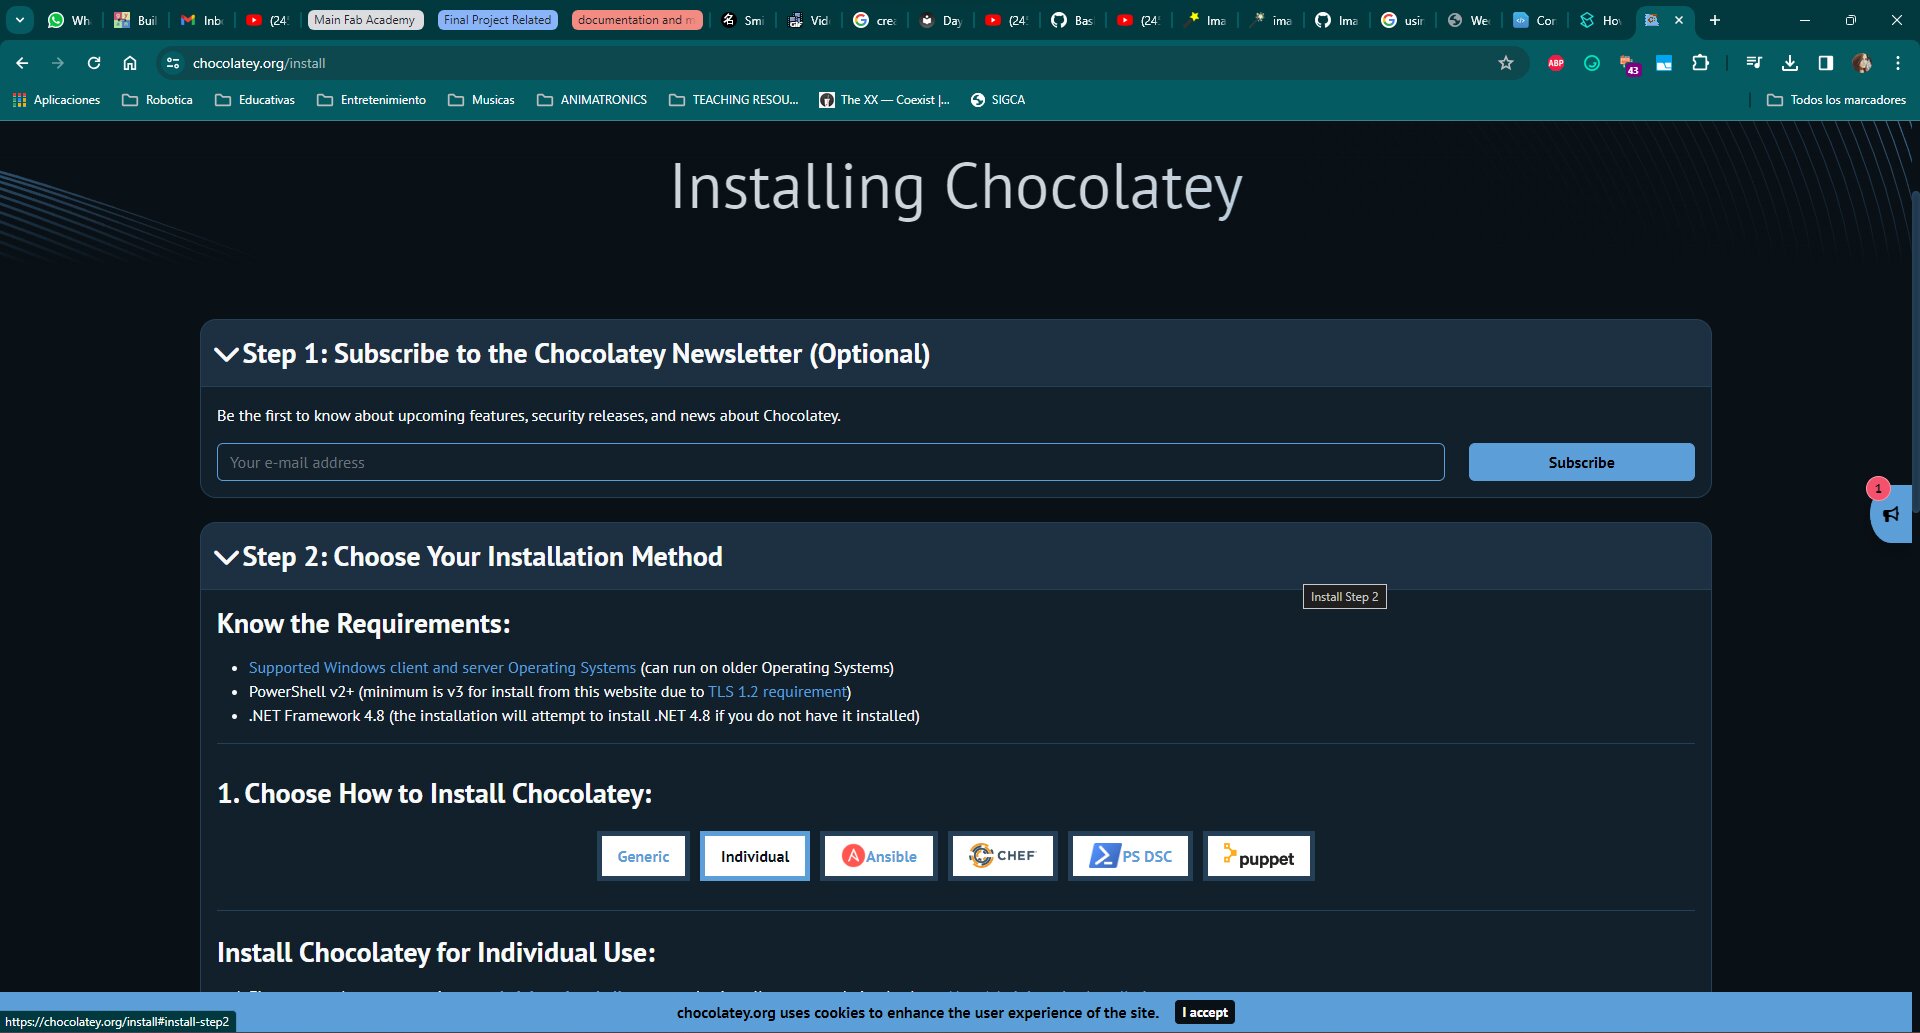The width and height of the screenshot is (1920, 1033).
Task: Select the Individual install method
Action: [x=755, y=856]
